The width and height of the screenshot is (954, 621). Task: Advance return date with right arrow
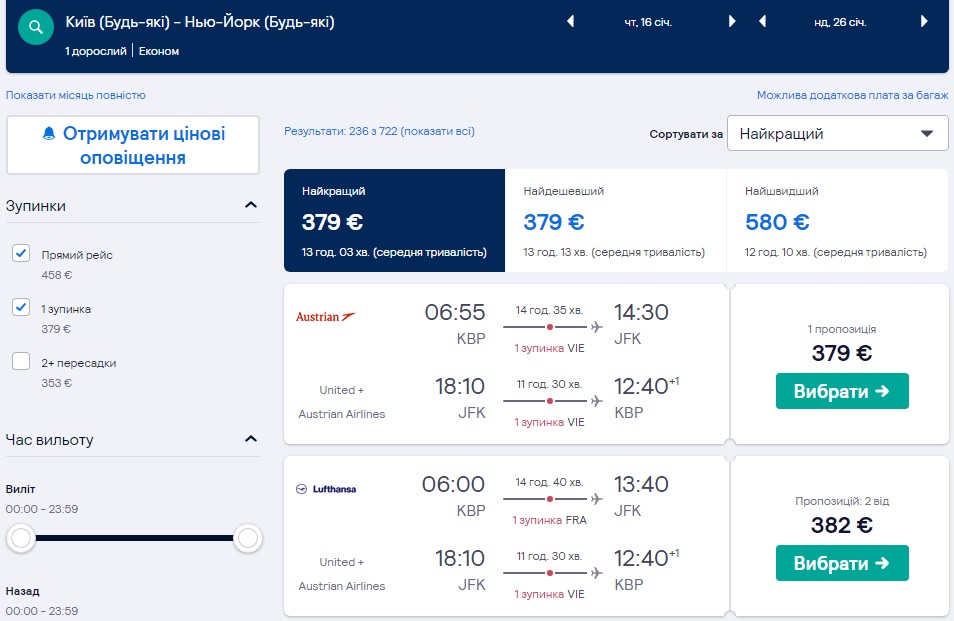pos(924,21)
